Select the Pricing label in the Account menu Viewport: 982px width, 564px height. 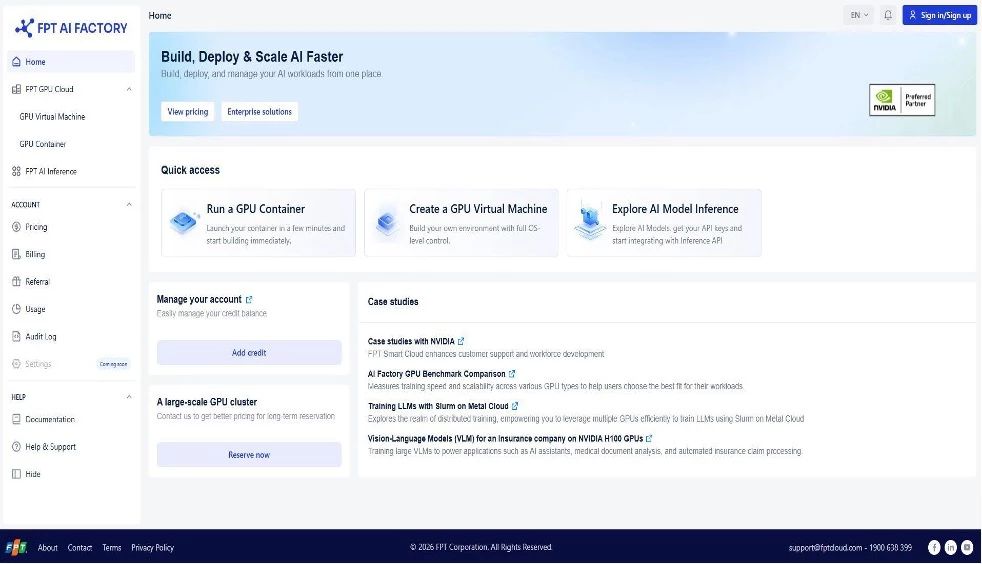[36, 227]
